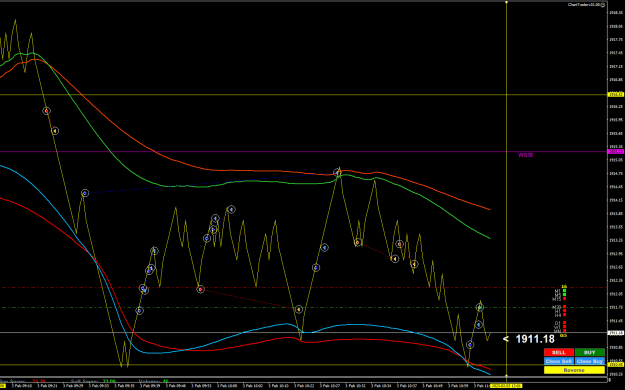
Task: Click the red M30 trend indicator square
Action: [x=564, y=306]
